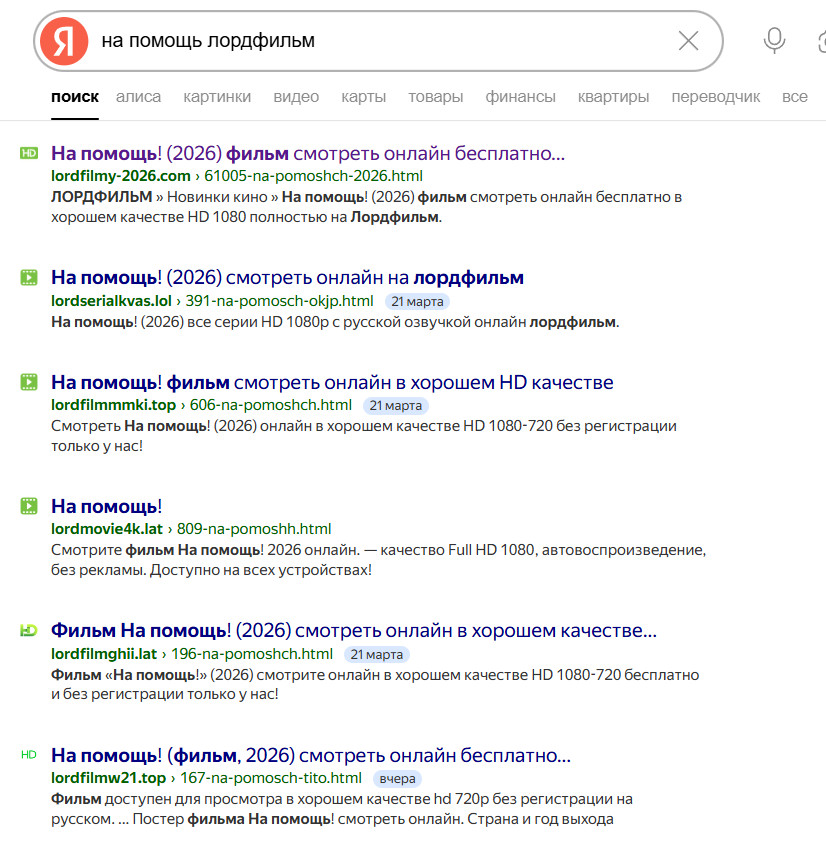The height and width of the screenshot is (844, 826).
Task: Open the lordmovie4k.lat 'На помощь!' title link
Action: pyautogui.click(x=107, y=506)
